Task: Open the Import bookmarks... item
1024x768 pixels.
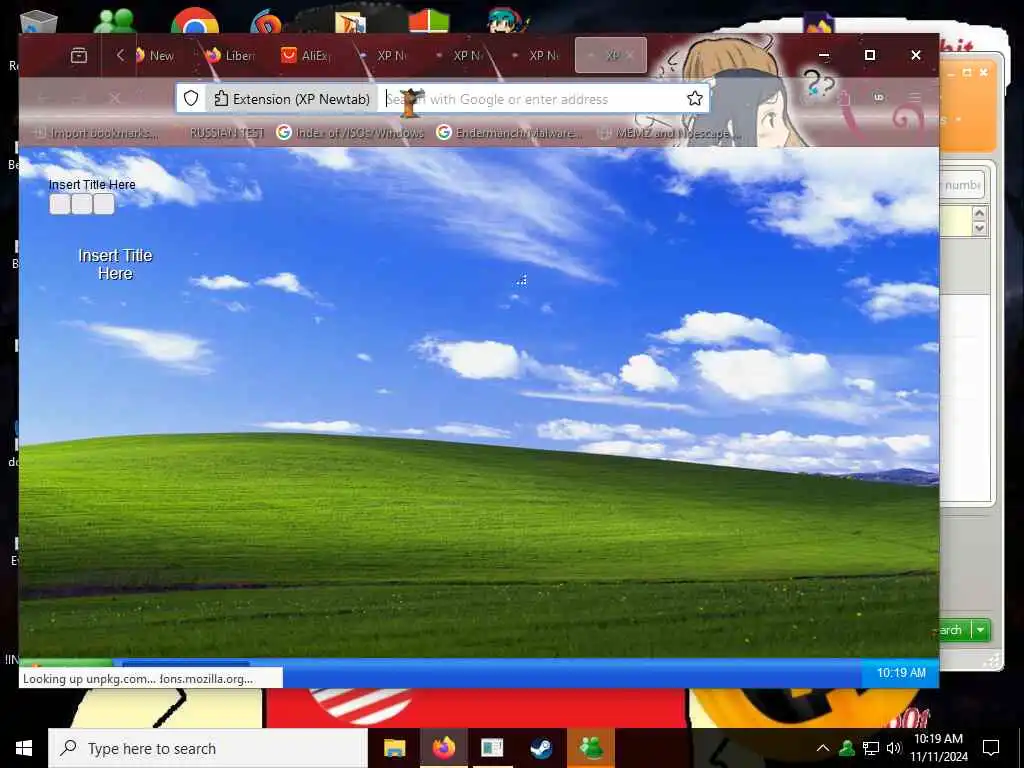Action: coord(96,133)
